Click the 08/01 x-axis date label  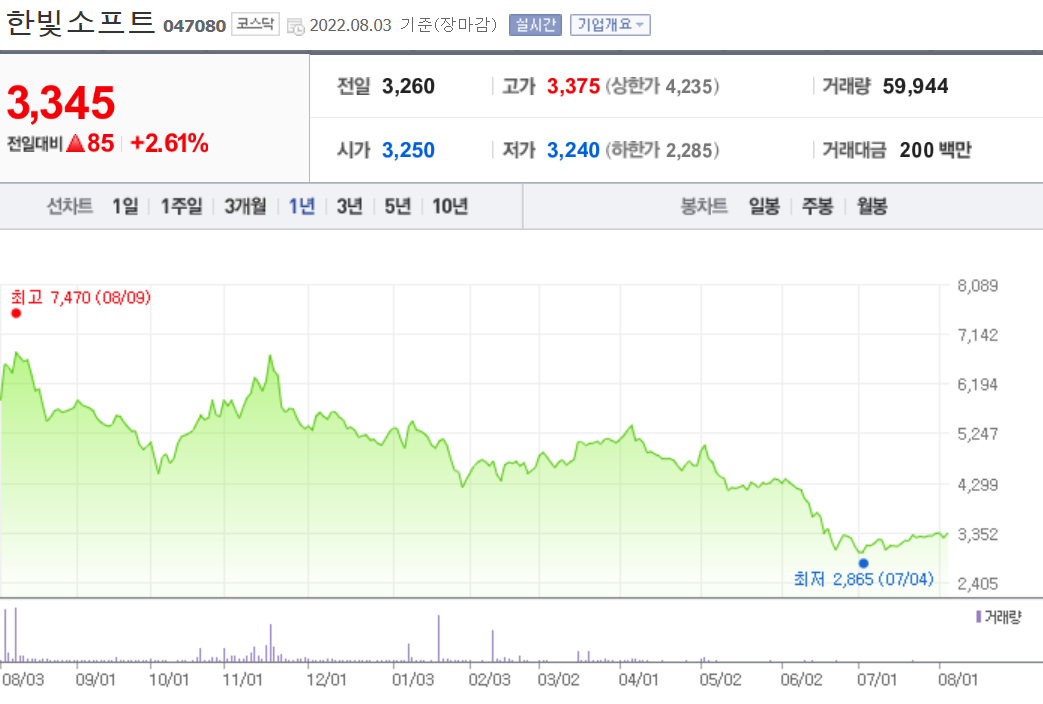tap(958, 679)
